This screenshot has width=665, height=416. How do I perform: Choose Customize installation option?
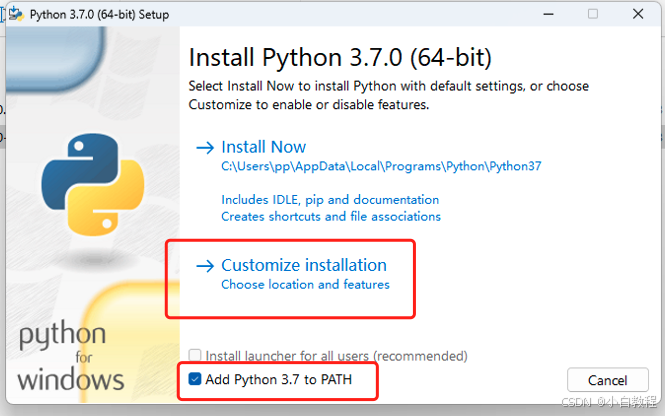click(304, 265)
